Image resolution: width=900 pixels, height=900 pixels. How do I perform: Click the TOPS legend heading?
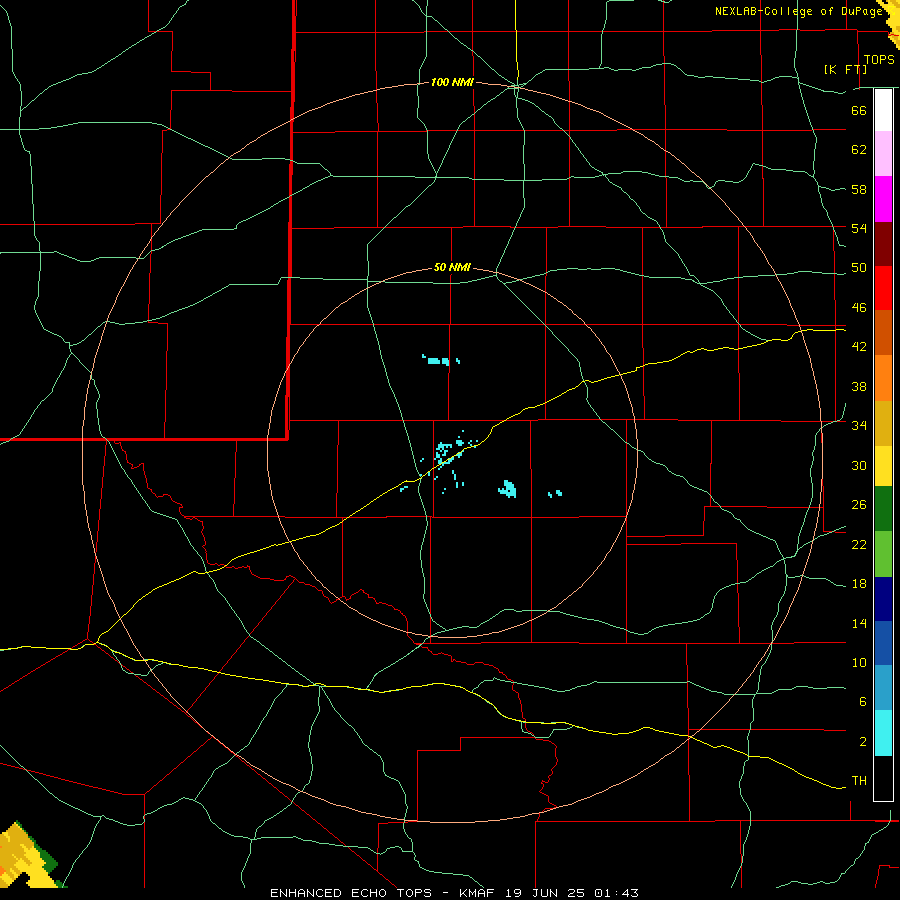879,59
